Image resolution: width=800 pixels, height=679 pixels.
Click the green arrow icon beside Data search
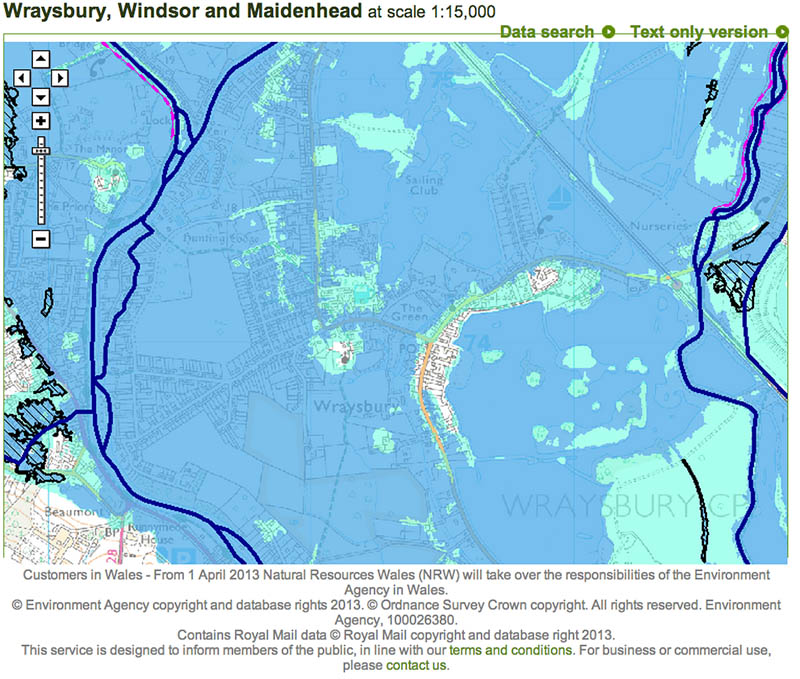click(x=608, y=32)
